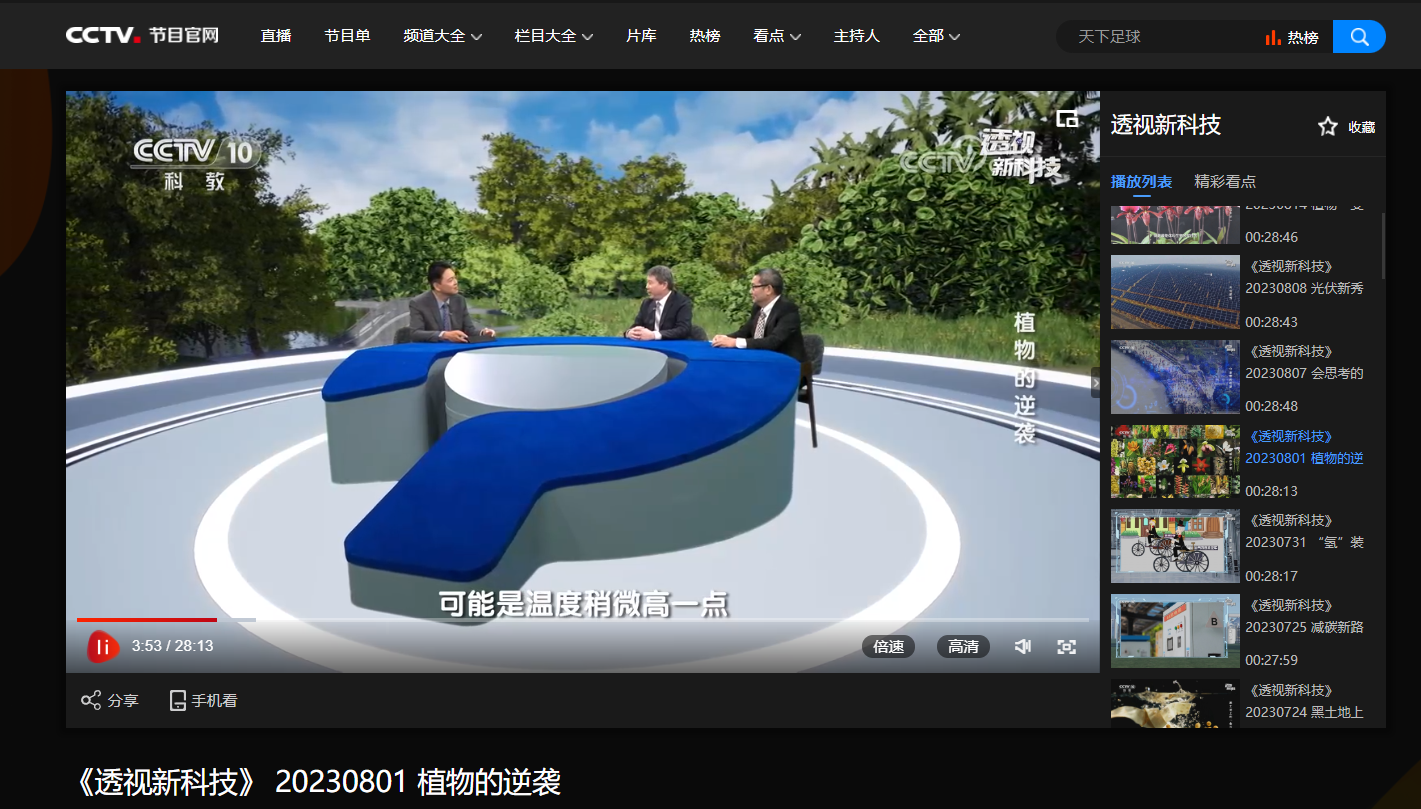Open the 倍速 playback speed selector
This screenshot has width=1421, height=809.
(888, 647)
